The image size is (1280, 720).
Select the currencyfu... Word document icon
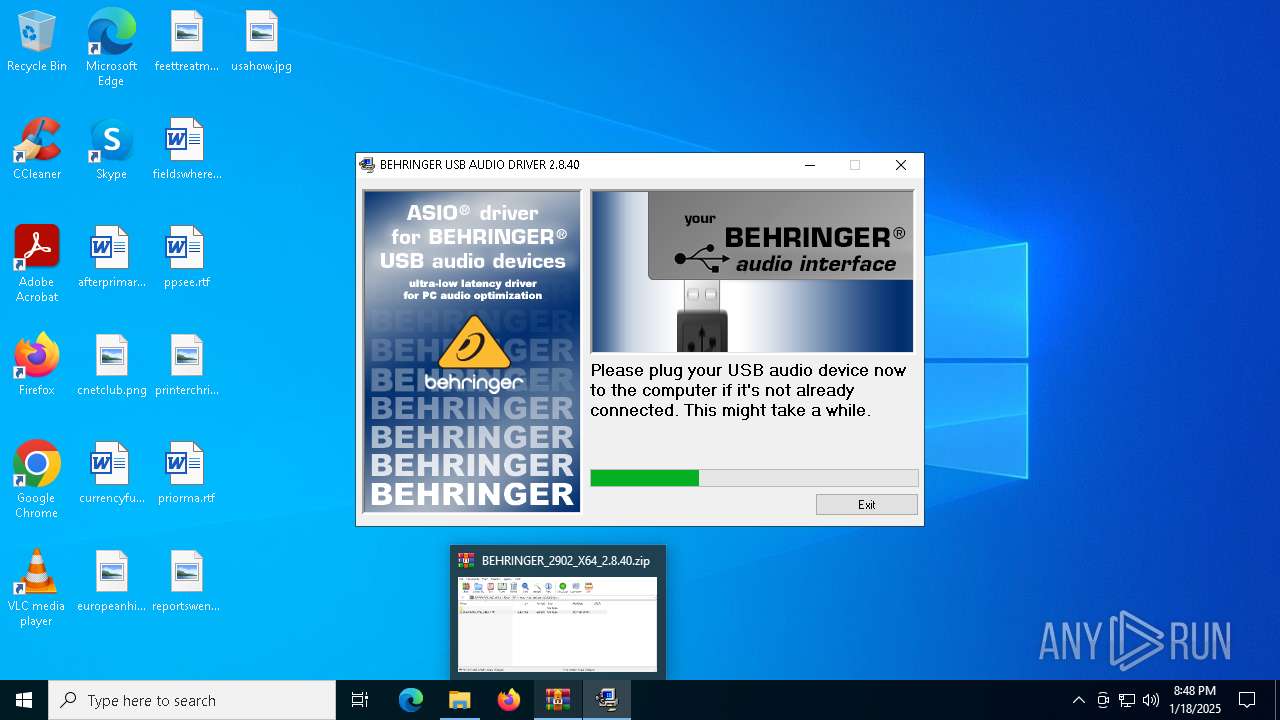tap(111, 474)
